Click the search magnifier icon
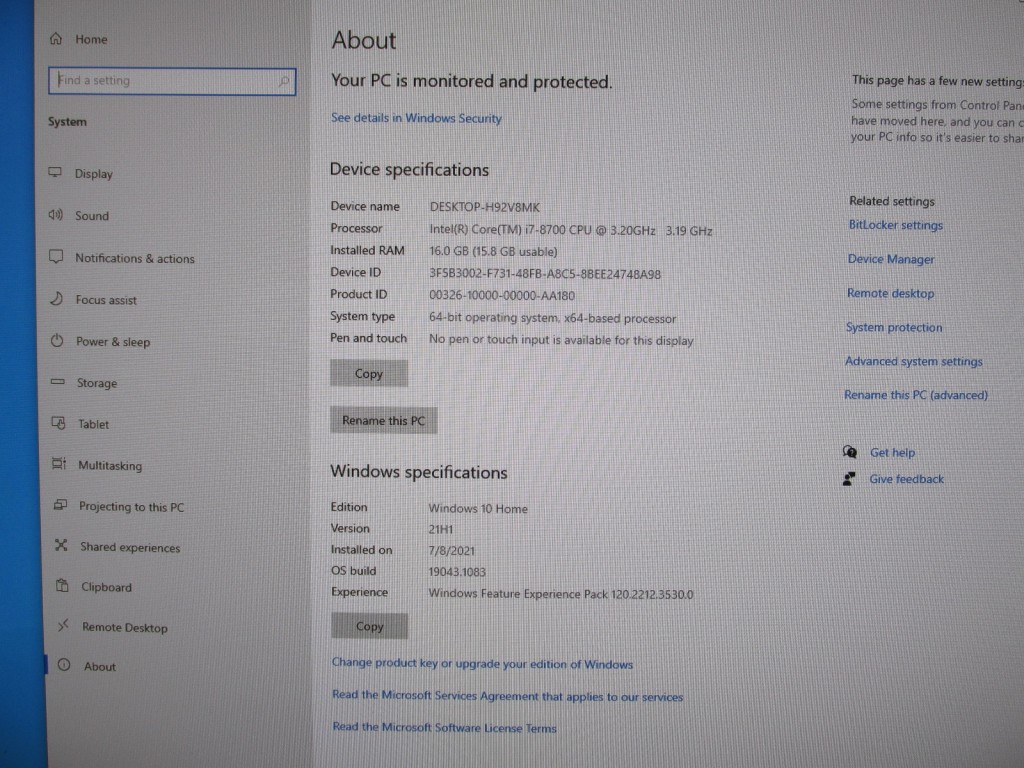Image resolution: width=1024 pixels, height=768 pixels. pyautogui.click(x=283, y=81)
